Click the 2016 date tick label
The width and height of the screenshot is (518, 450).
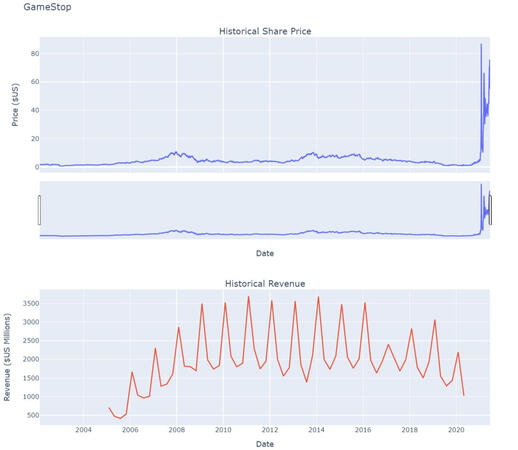(x=363, y=430)
